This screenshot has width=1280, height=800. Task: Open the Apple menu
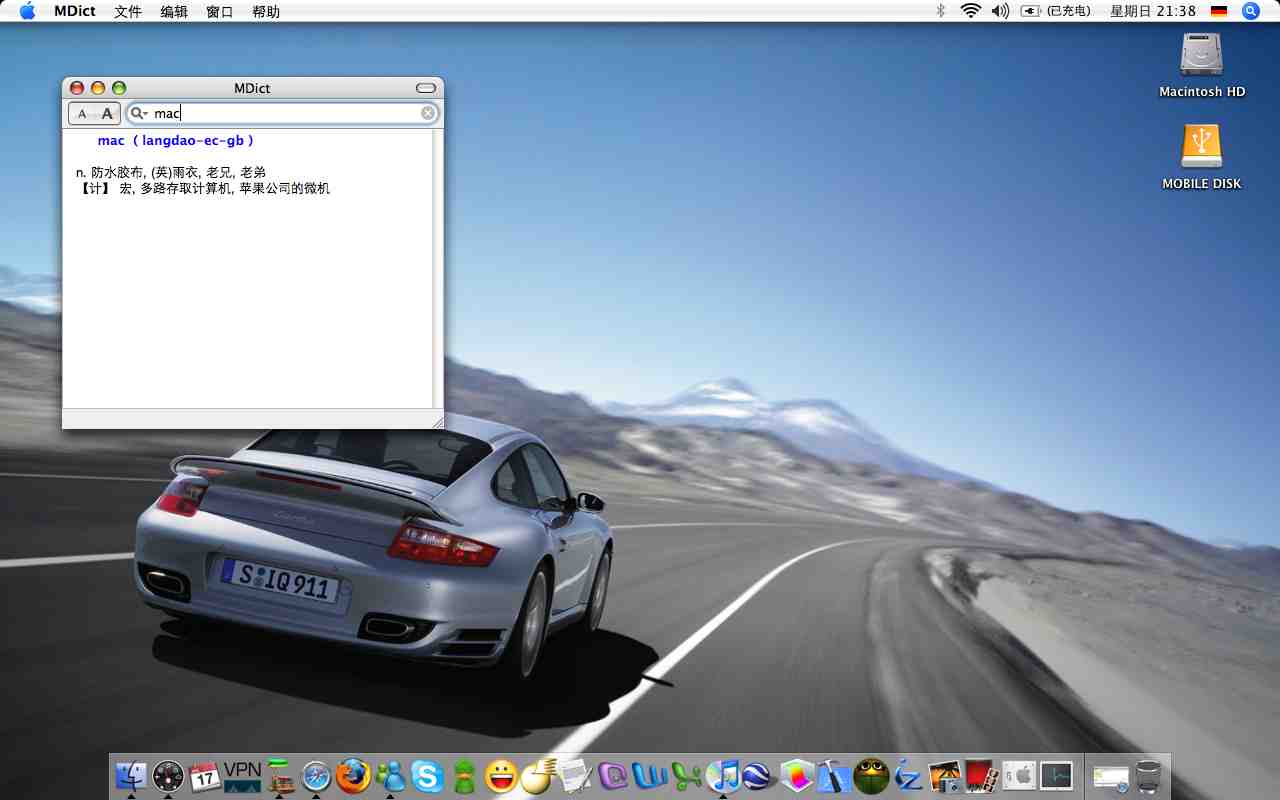pyautogui.click(x=27, y=11)
